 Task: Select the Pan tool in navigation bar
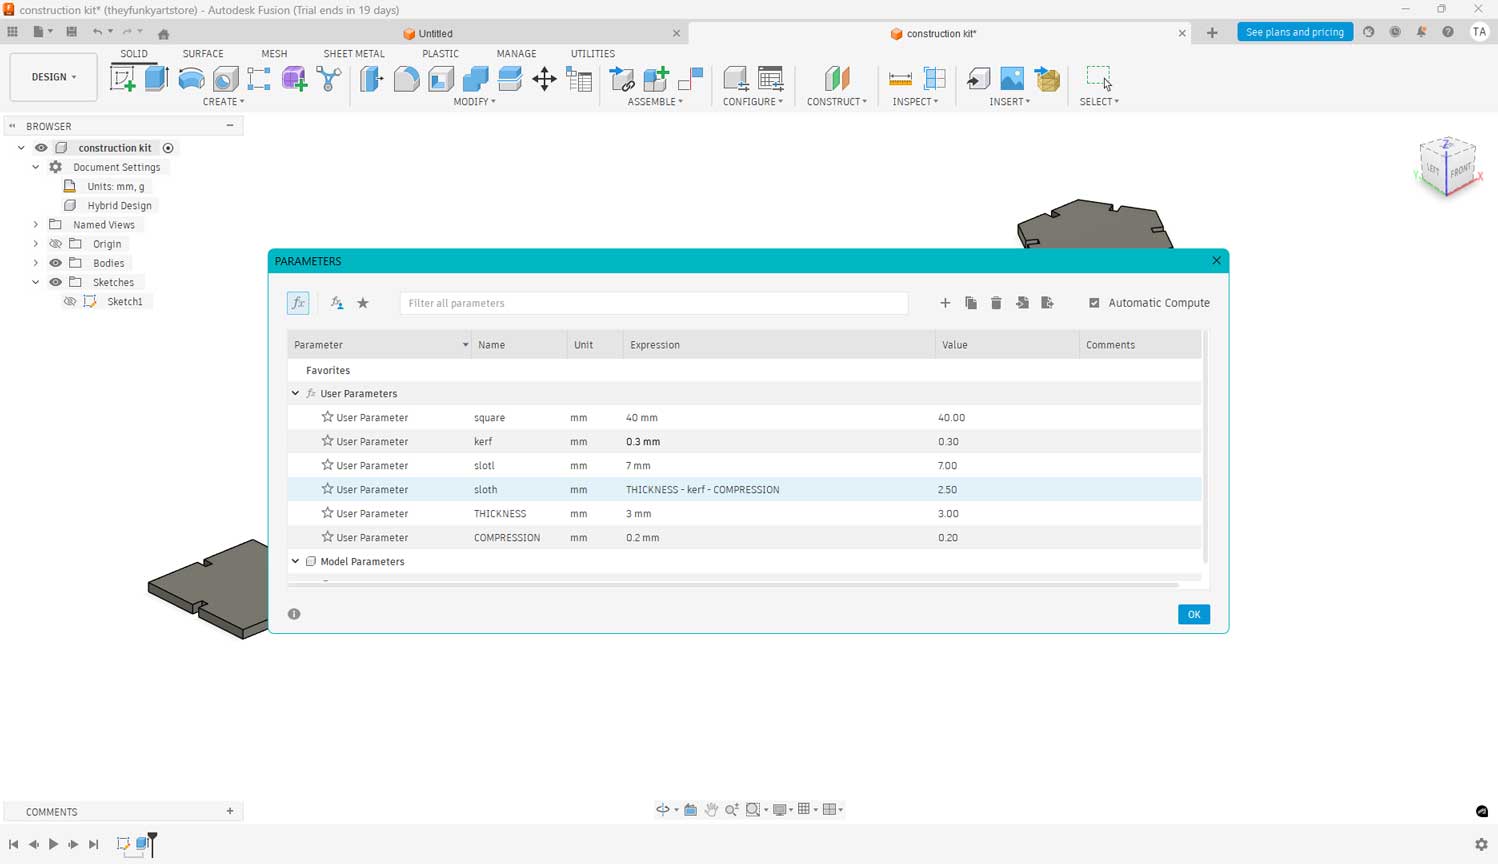coord(711,810)
